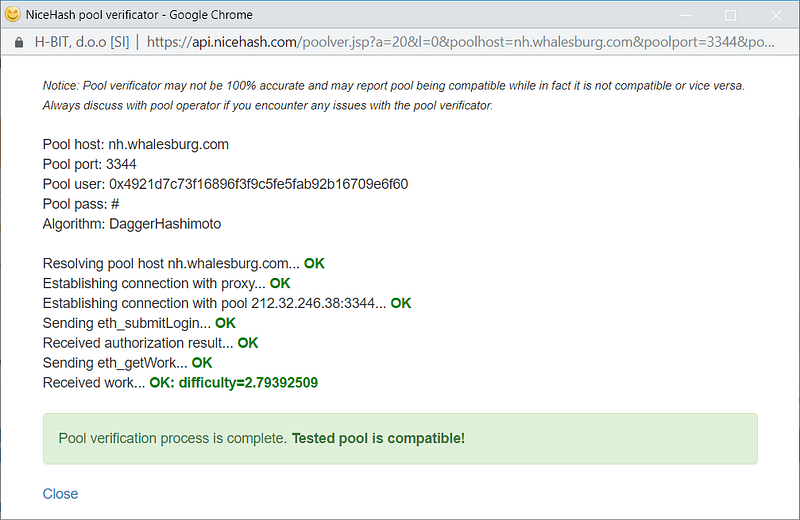Click 'Sending eth_getWork... OK' line

pos(128,363)
